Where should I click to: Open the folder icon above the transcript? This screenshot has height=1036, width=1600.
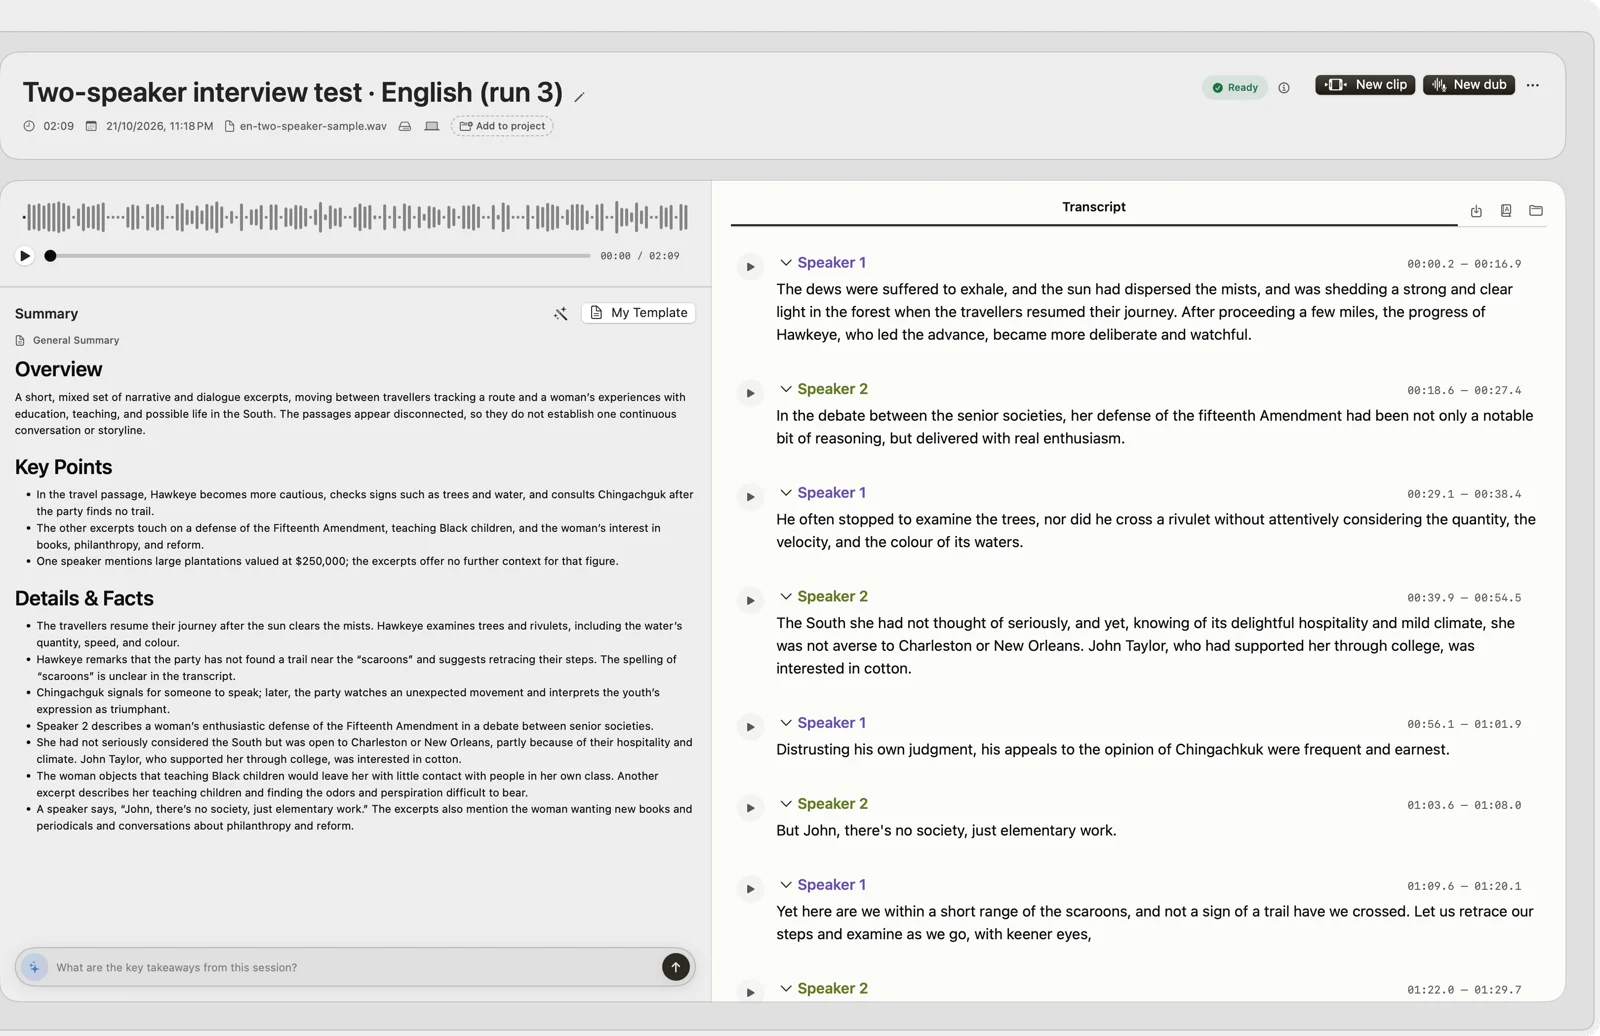[1536, 211]
